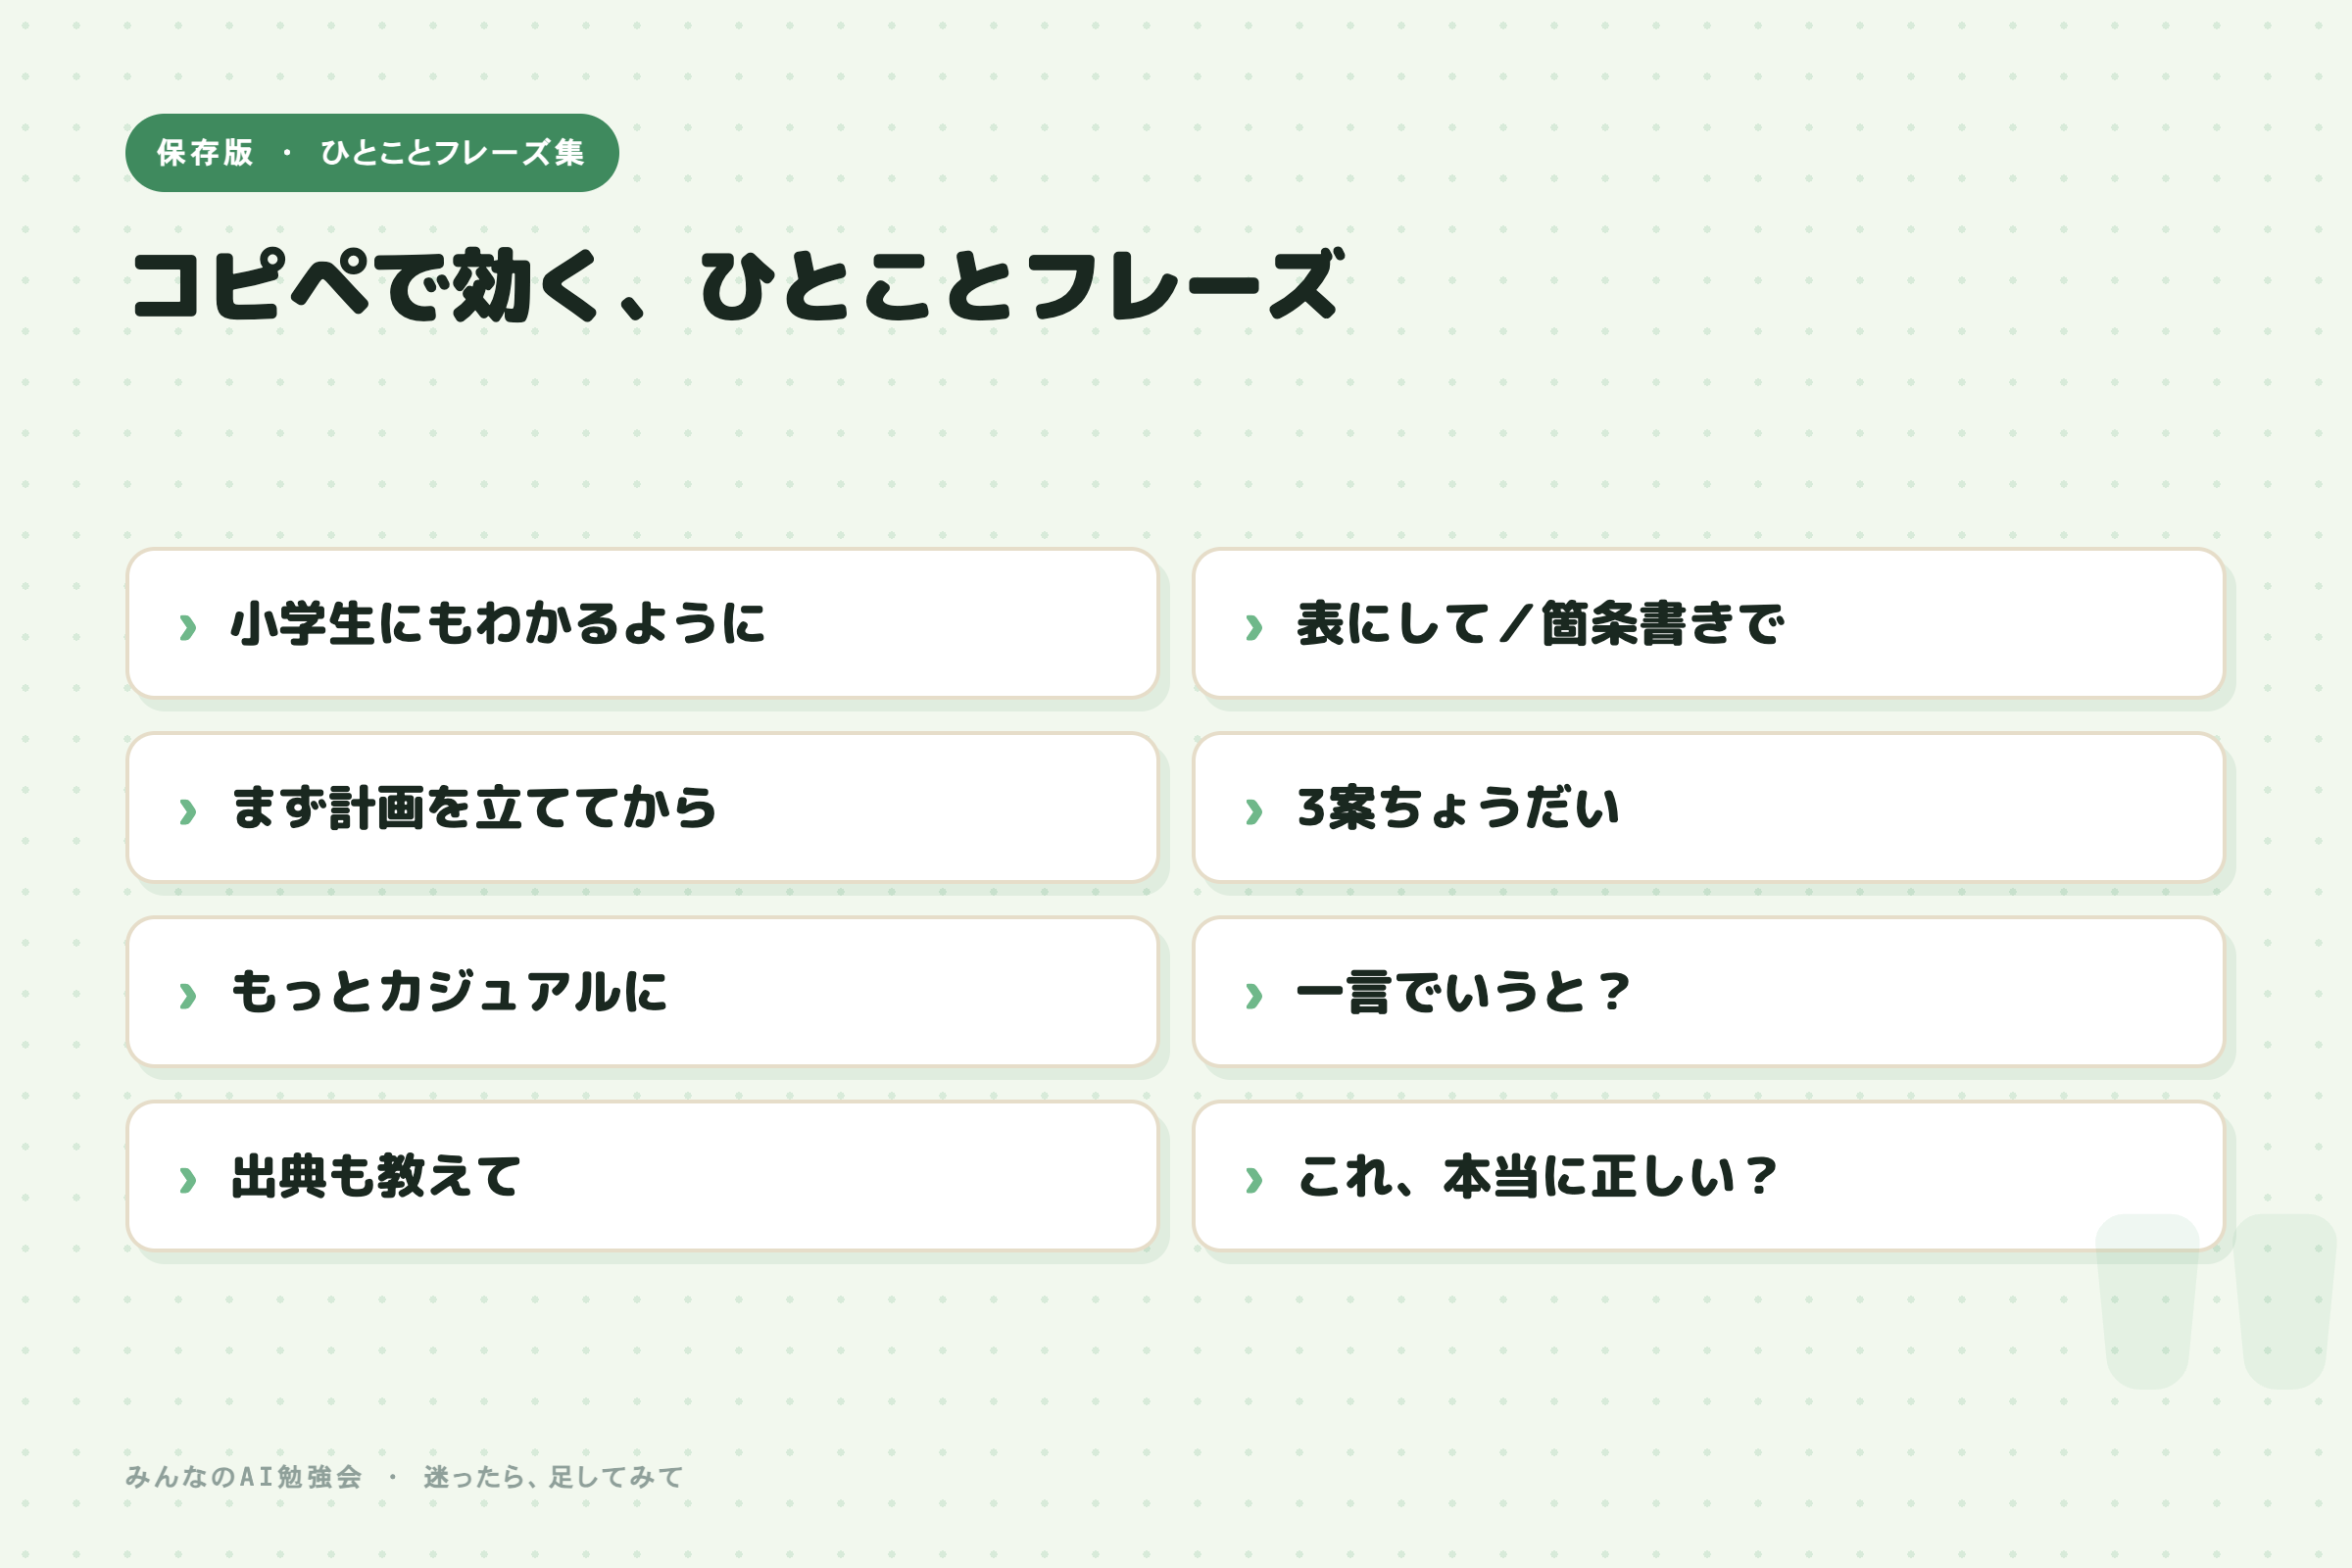Viewport: 2352px width, 1568px height.
Task: Choose the 3案ちょうだい phrase card
Action: click(1709, 807)
